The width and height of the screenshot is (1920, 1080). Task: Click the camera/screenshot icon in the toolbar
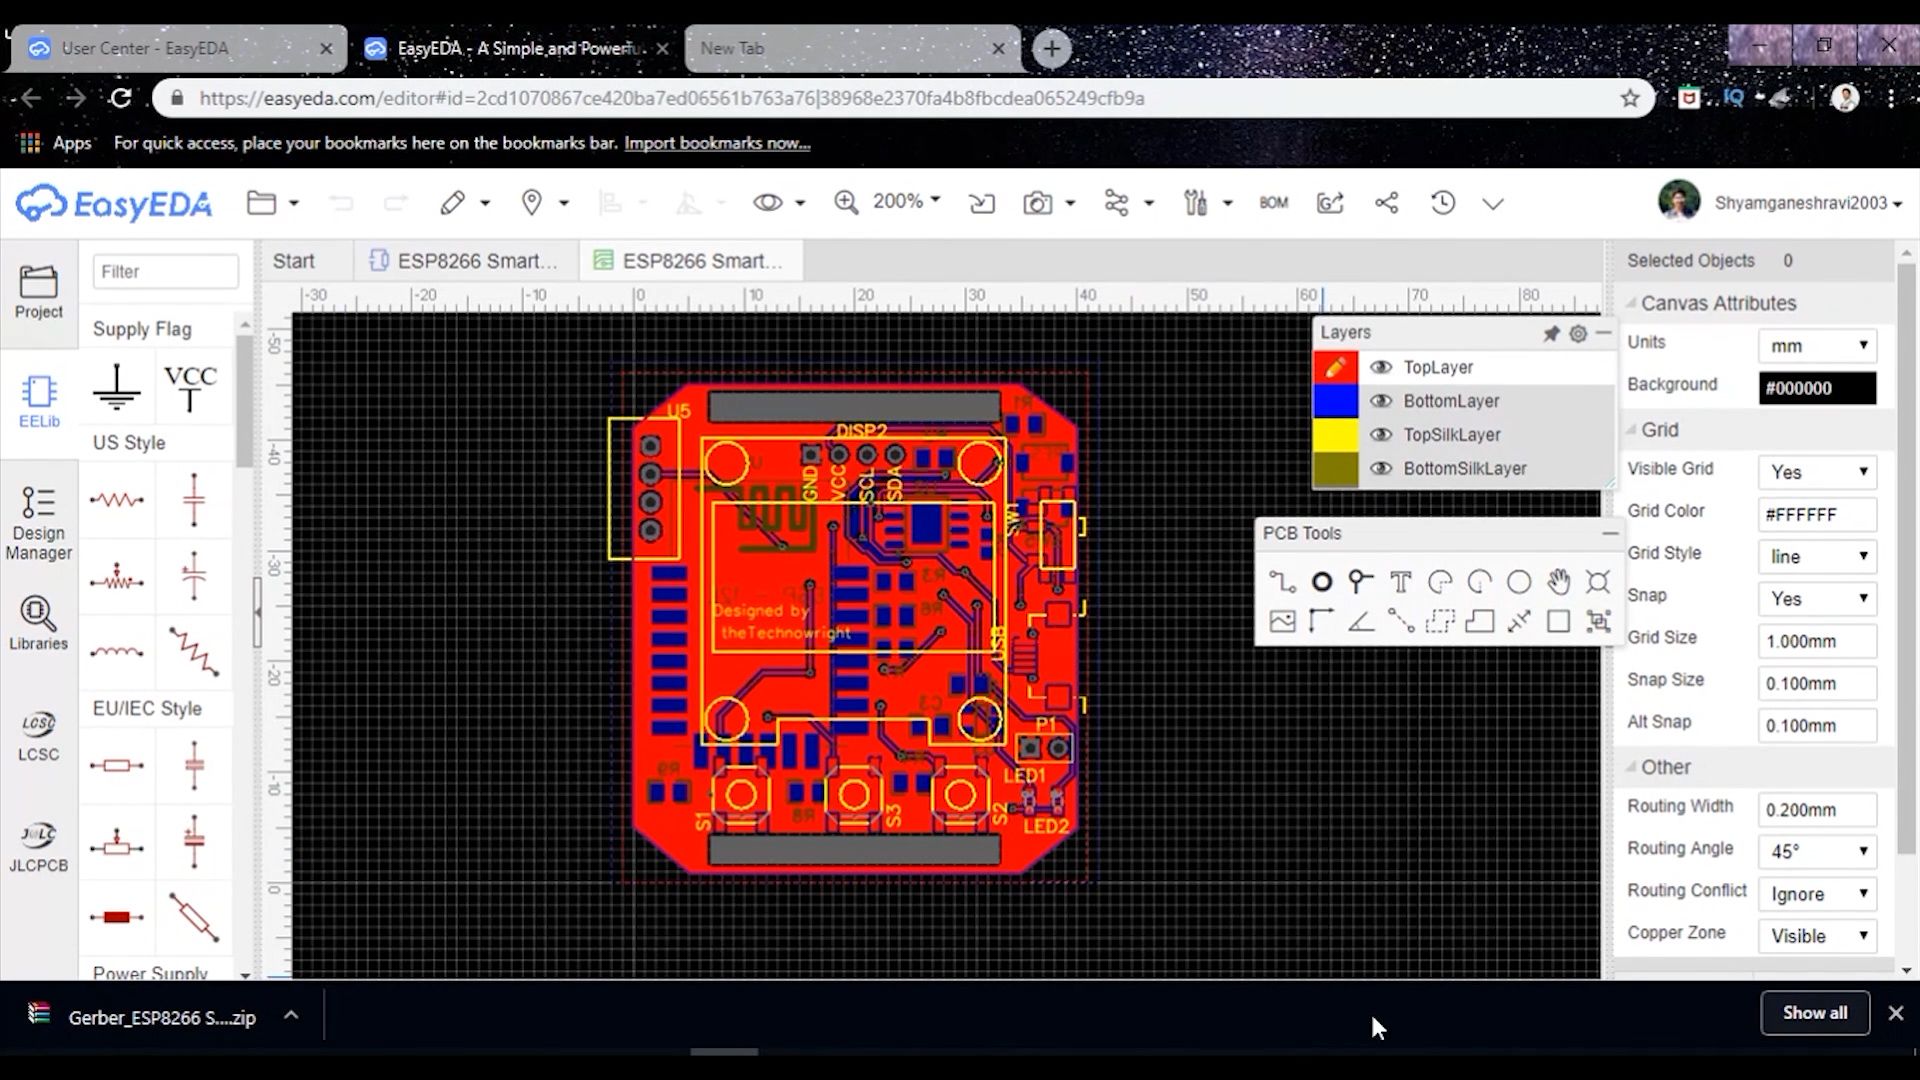click(1038, 202)
